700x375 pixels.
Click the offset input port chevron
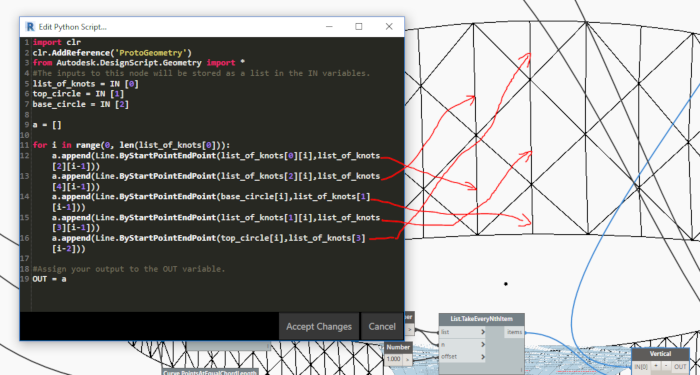pyautogui.click(x=483, y=357)
